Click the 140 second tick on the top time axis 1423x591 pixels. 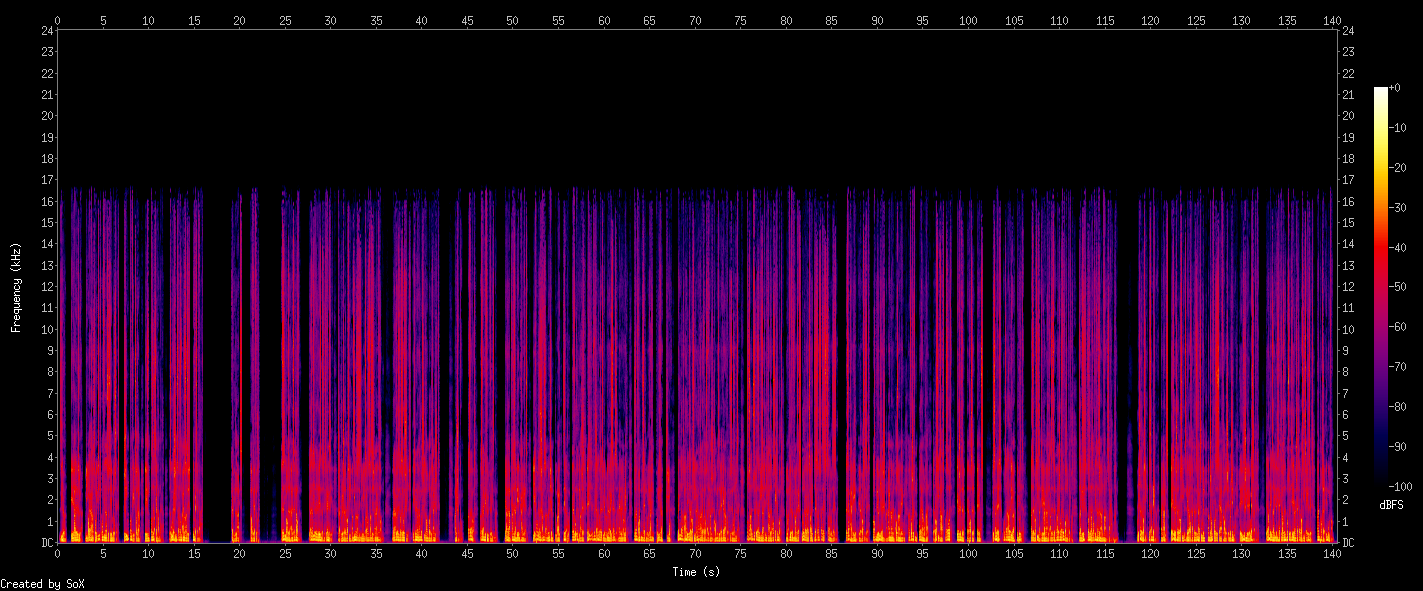pyautogui.click(x=1332, y=20)
